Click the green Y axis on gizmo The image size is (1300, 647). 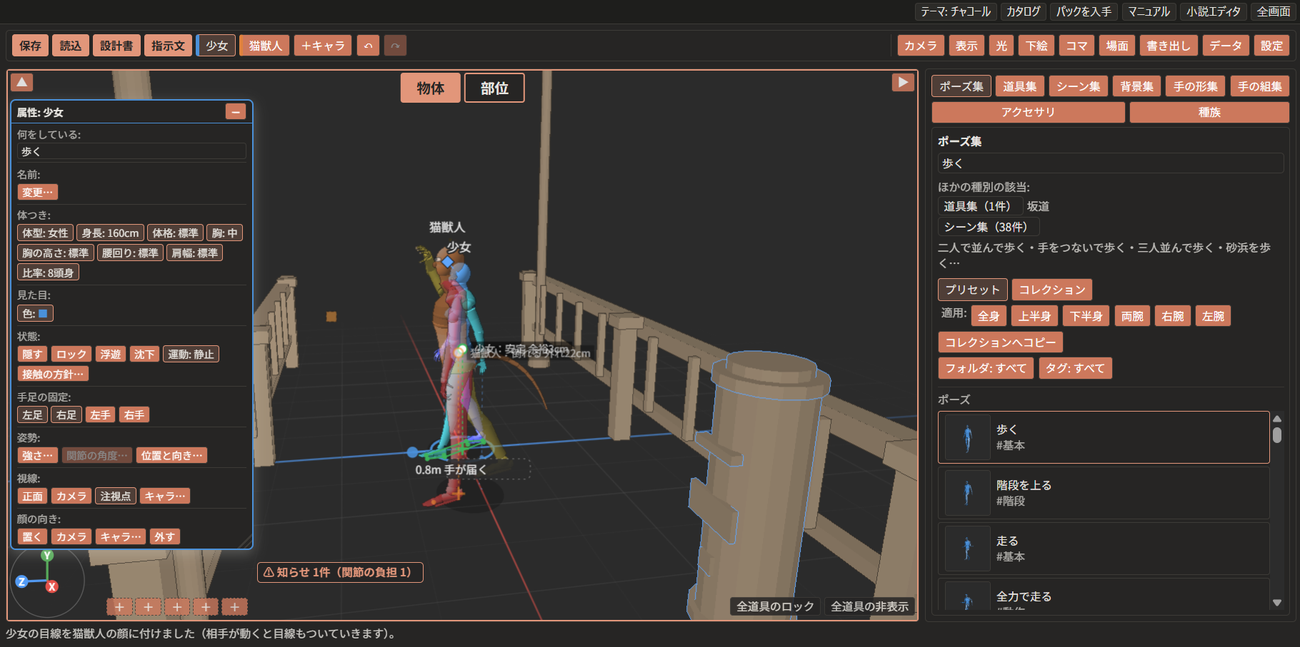(46, 556)
